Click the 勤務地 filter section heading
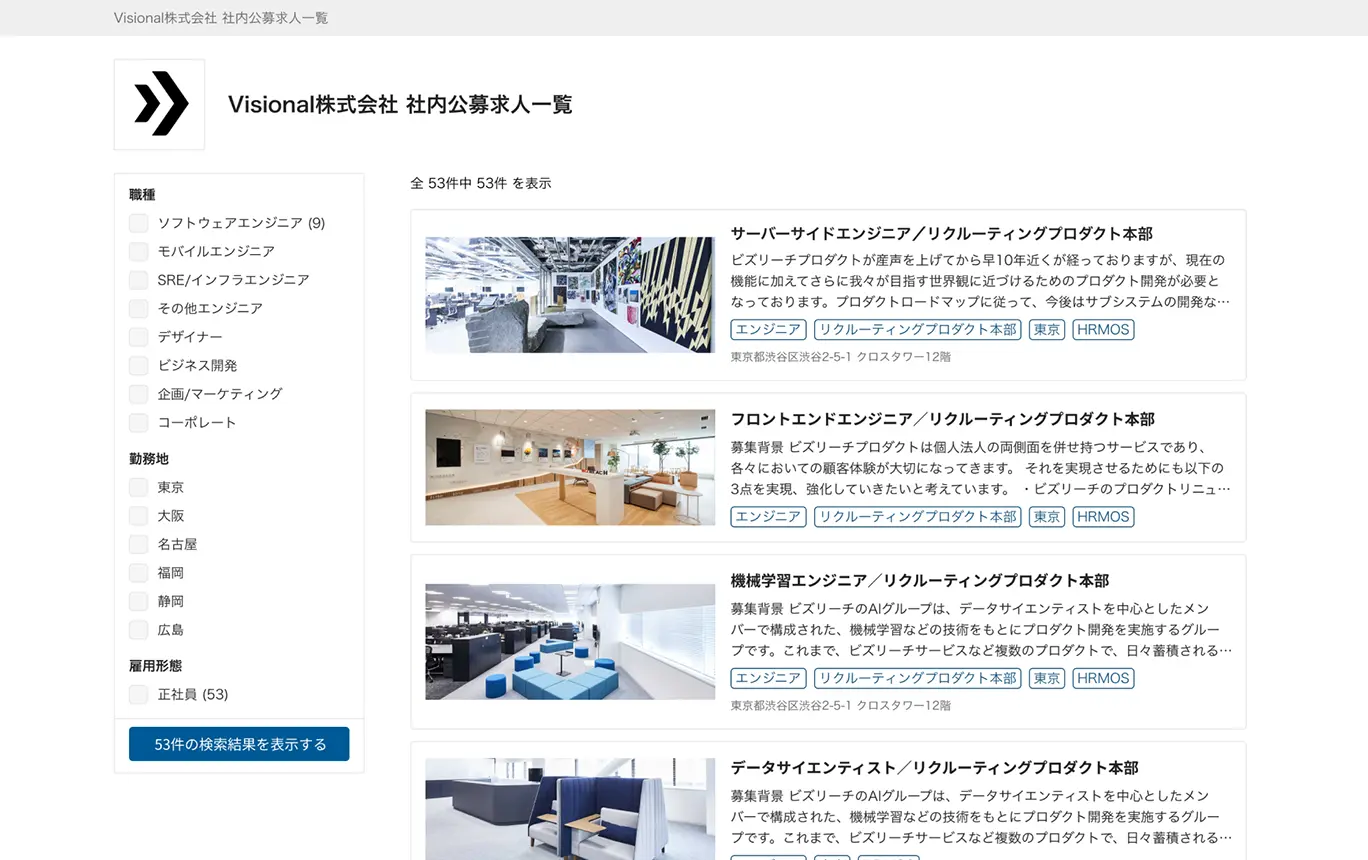This screenshot has width=1368, height=860. tap(149, 459)
